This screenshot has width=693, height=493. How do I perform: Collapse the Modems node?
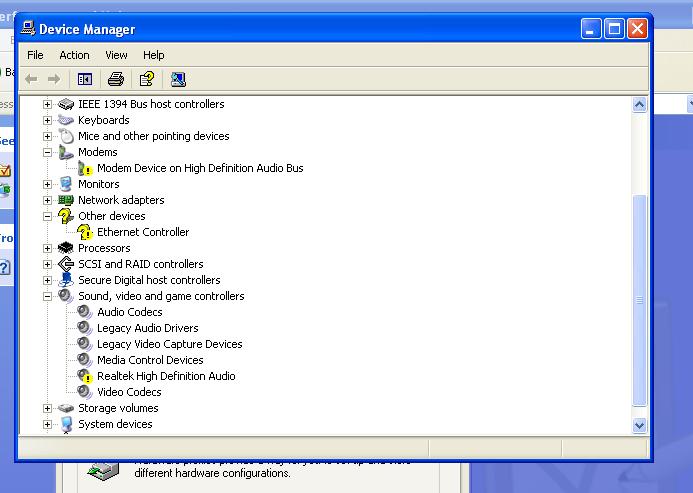point(47,153)
